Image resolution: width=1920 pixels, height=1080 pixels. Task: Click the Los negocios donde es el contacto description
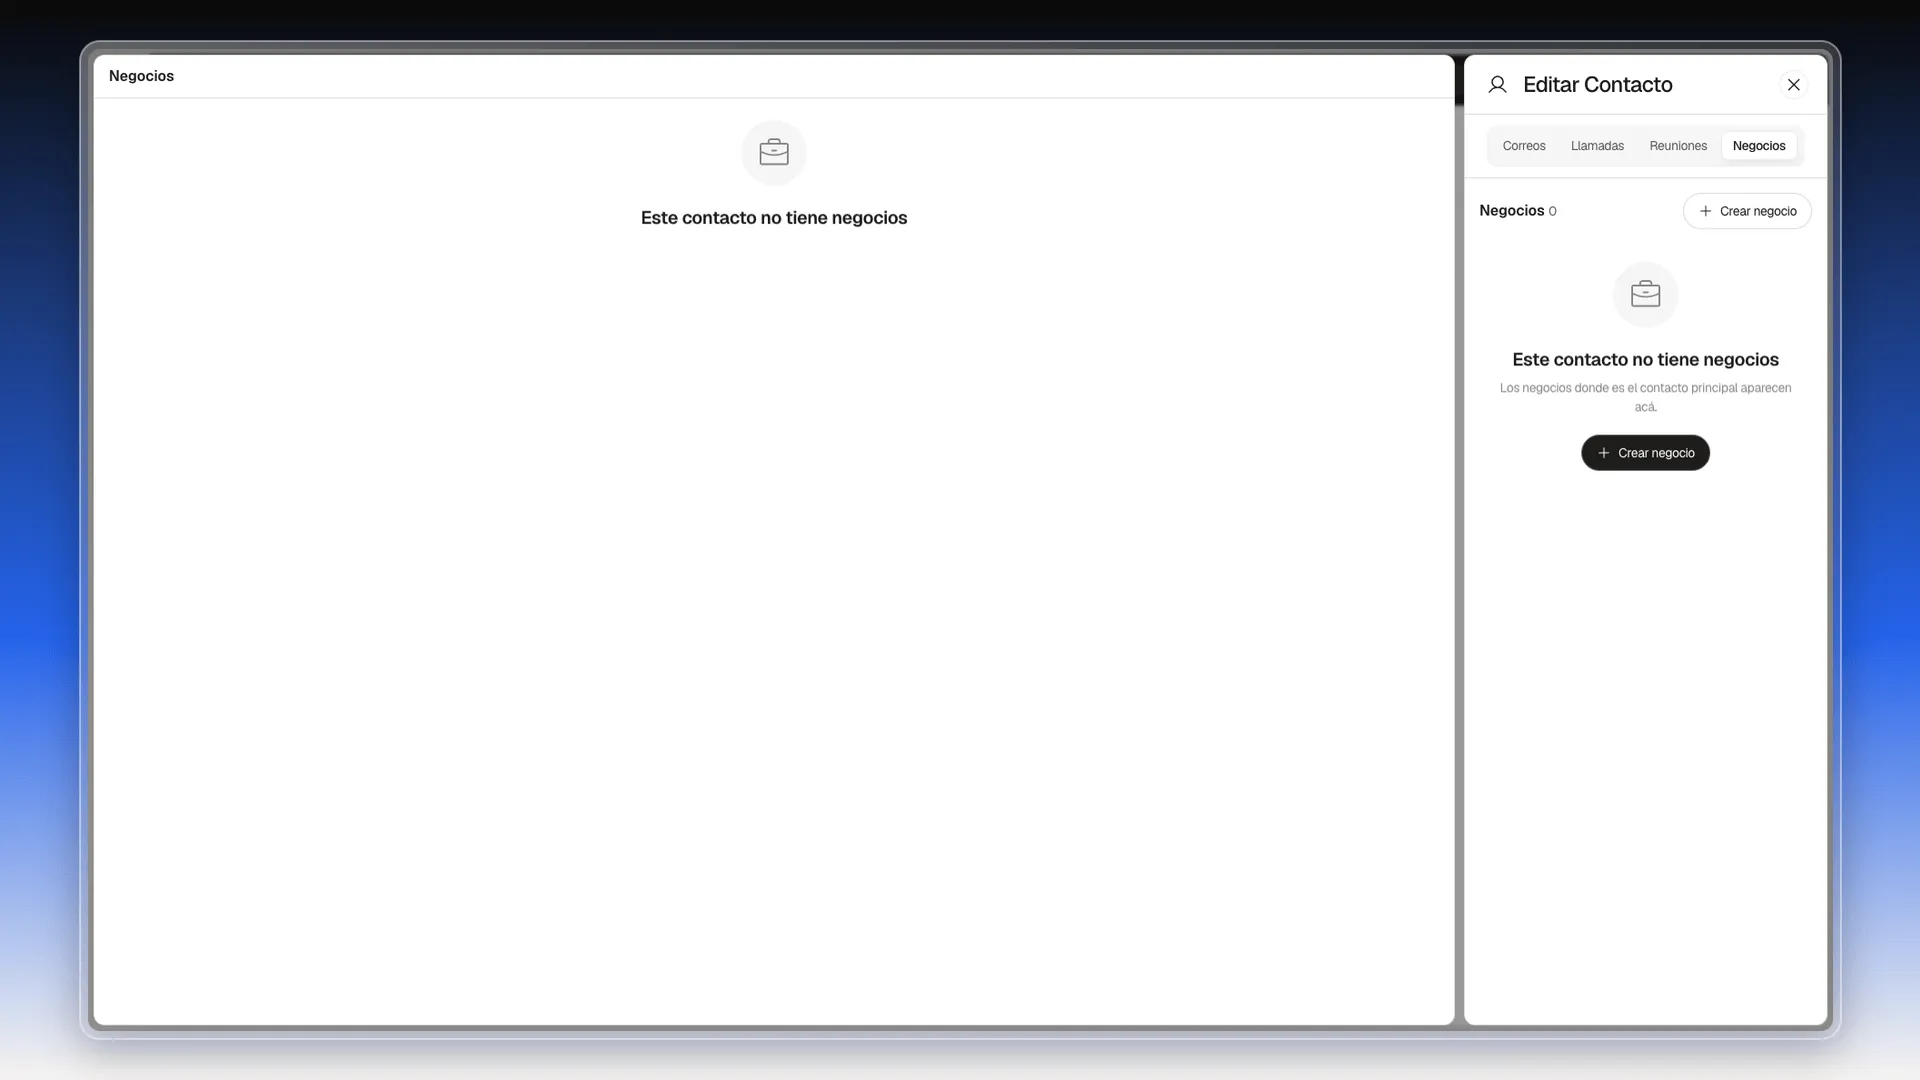click(x=1645, y=397)
